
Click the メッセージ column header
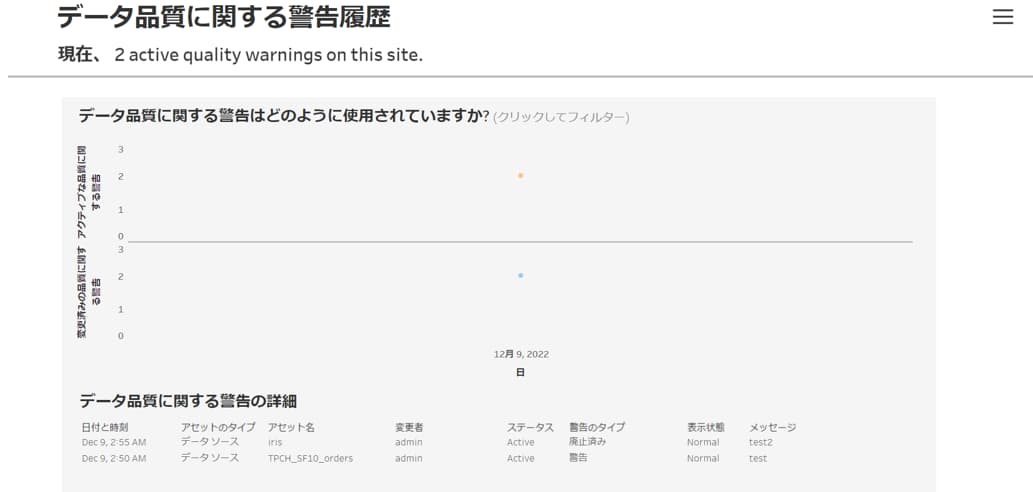773,427
